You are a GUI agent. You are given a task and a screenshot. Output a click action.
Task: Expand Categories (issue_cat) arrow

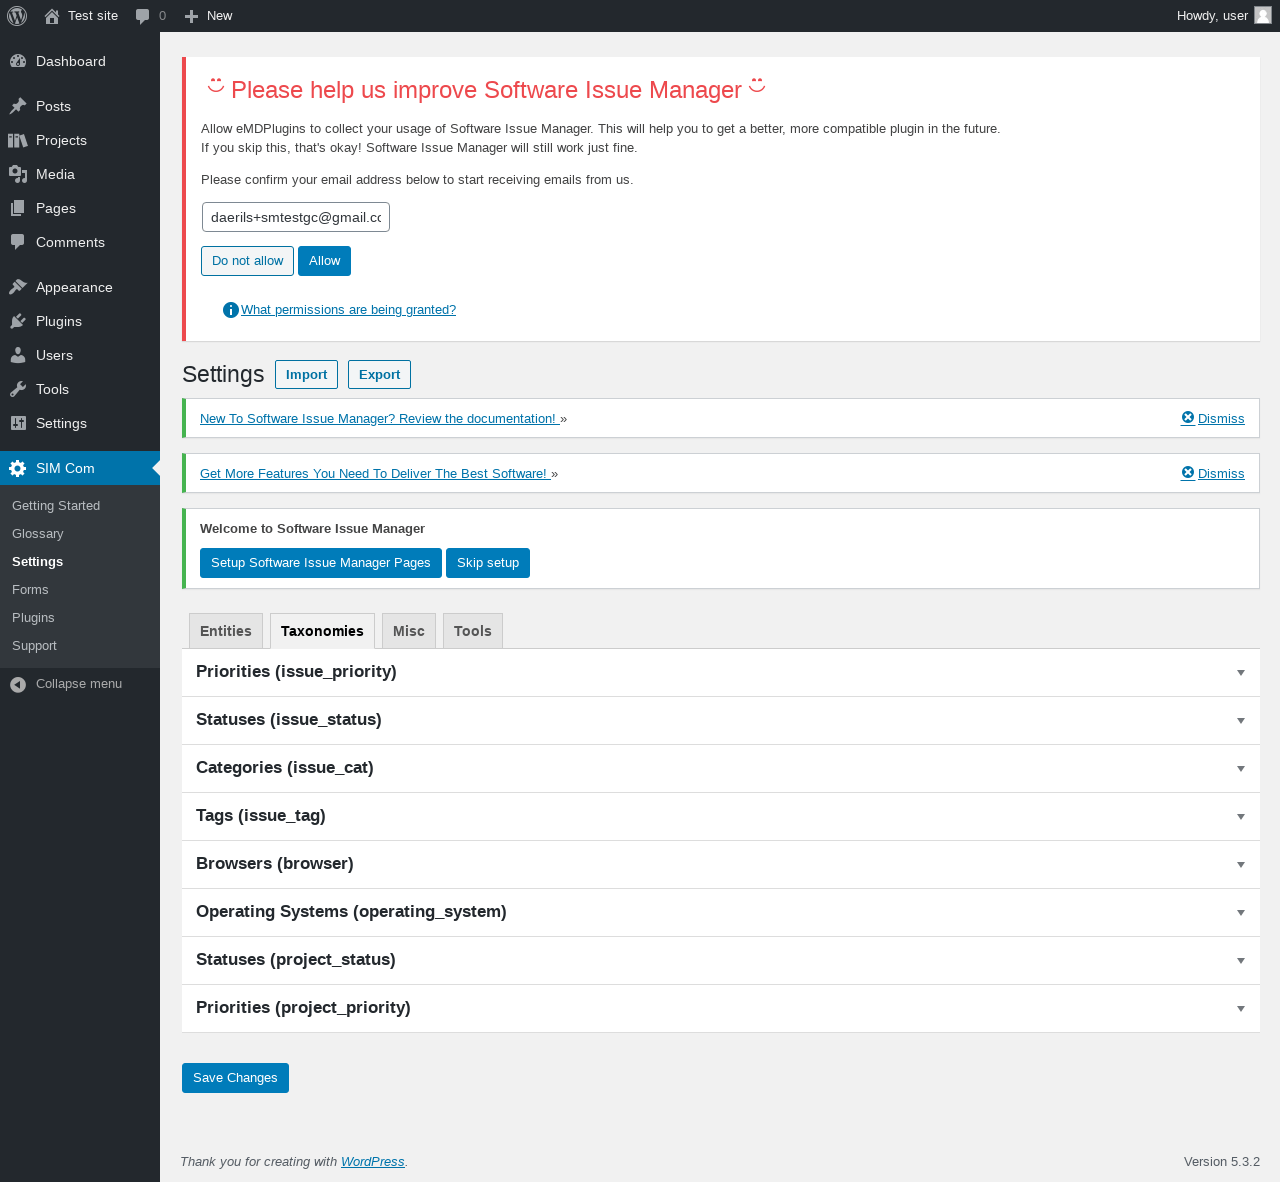(x=1241, y=769)
